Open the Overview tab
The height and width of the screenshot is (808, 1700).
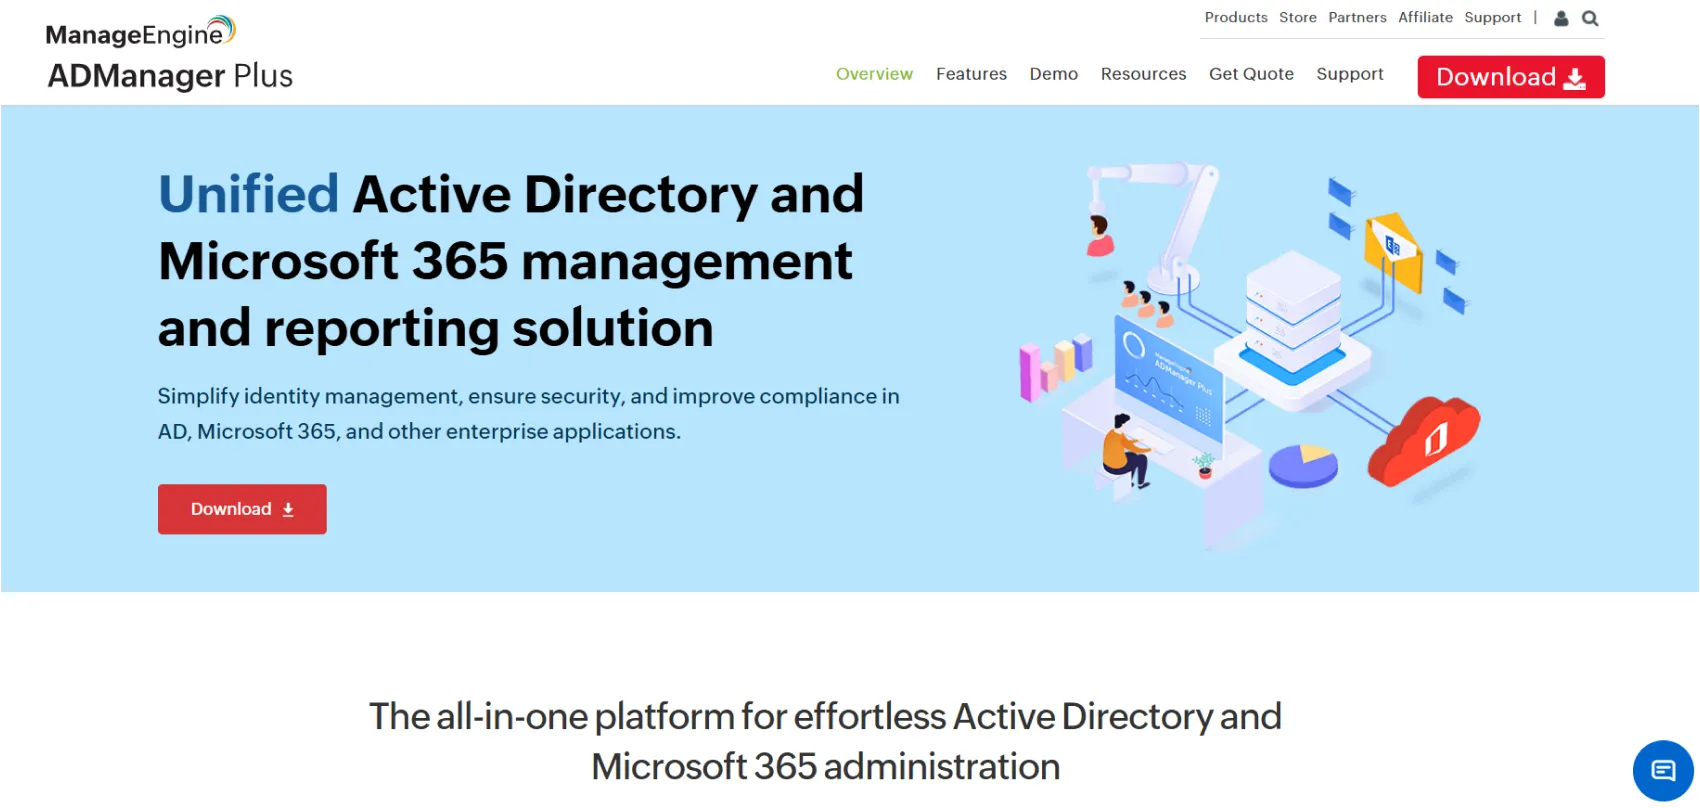click(x=874, y=74)
